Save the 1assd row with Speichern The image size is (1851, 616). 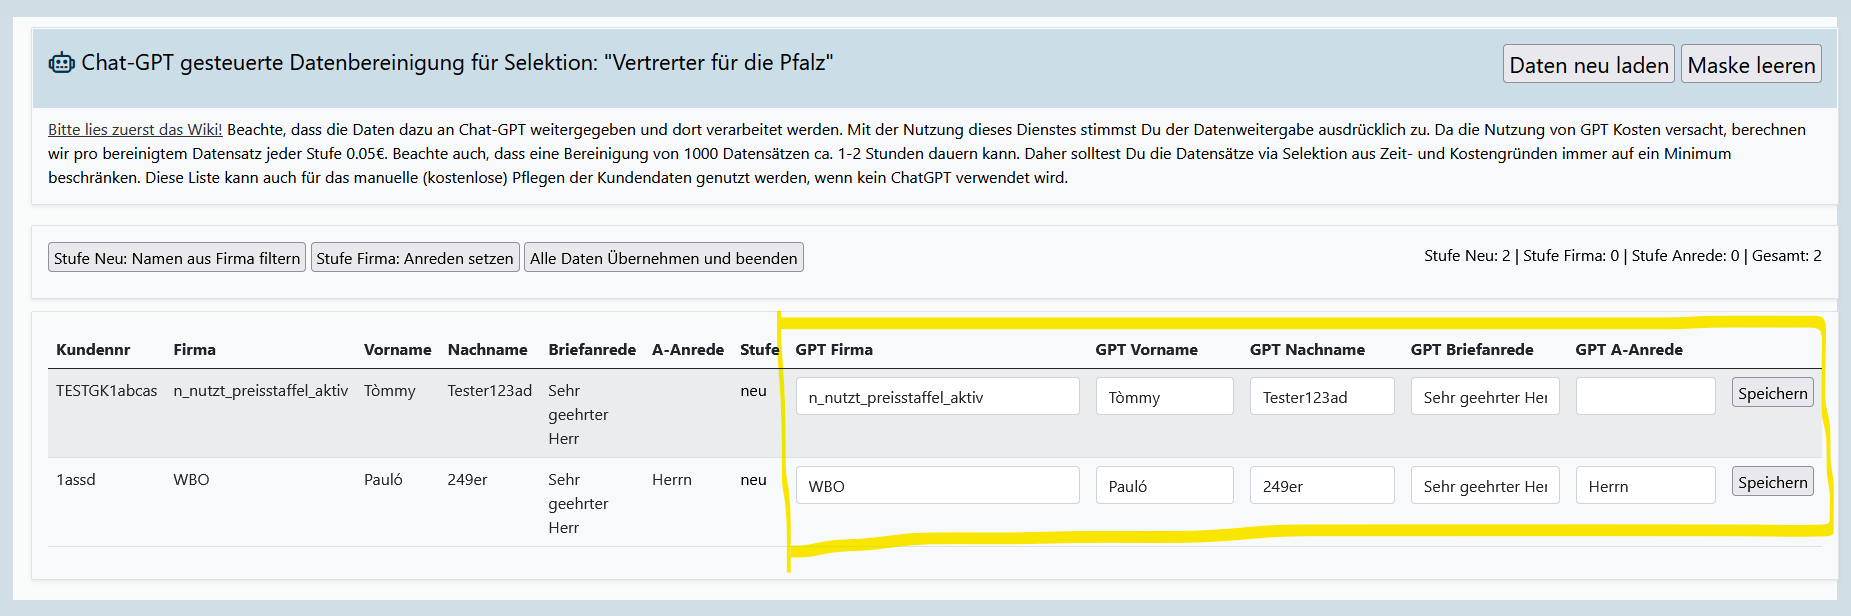coord(1772,482)
